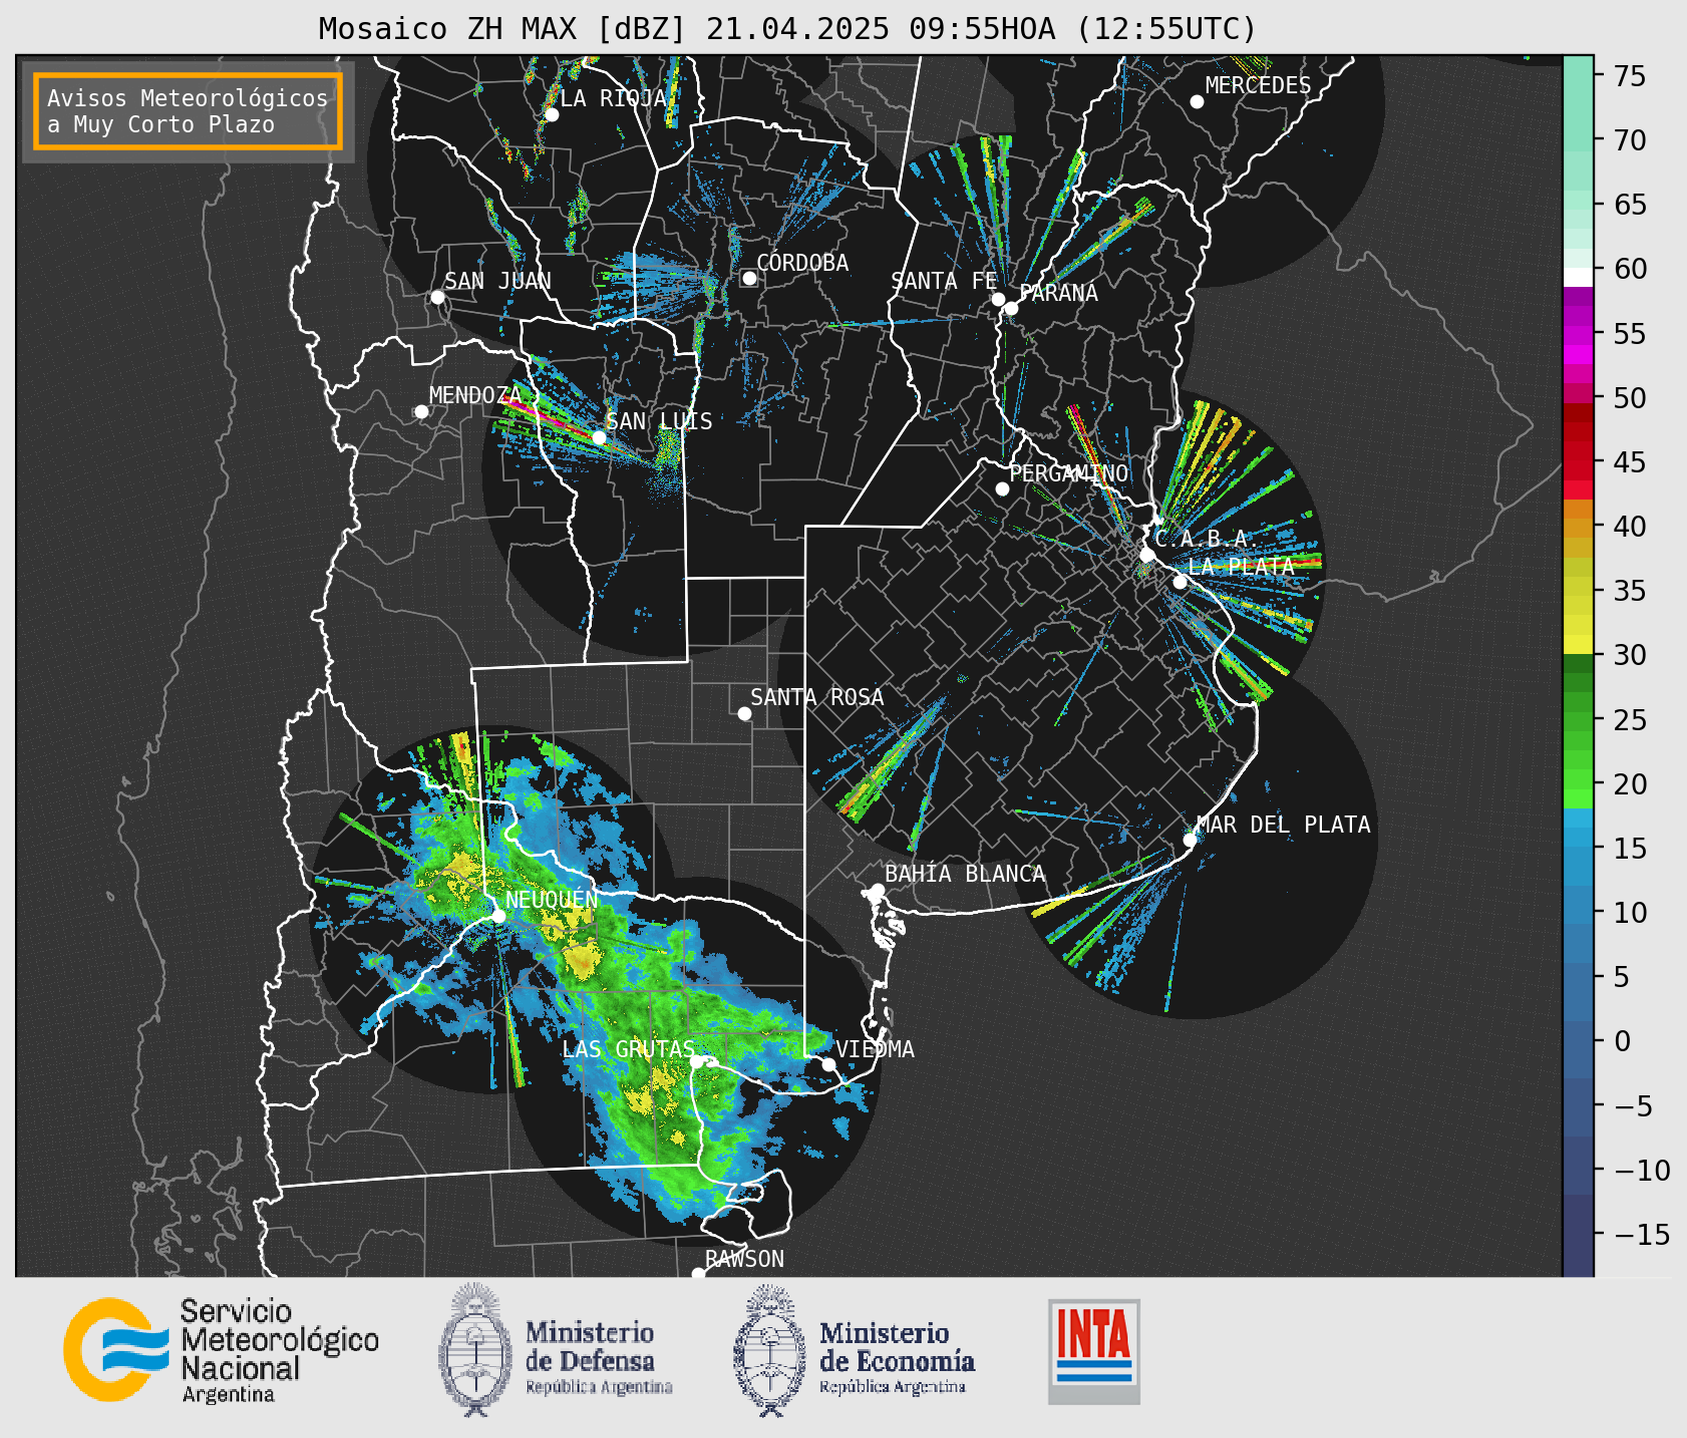Select the VIEDMA city marker dot
Screen dimensions: 1687x1438
(829, 1064)
